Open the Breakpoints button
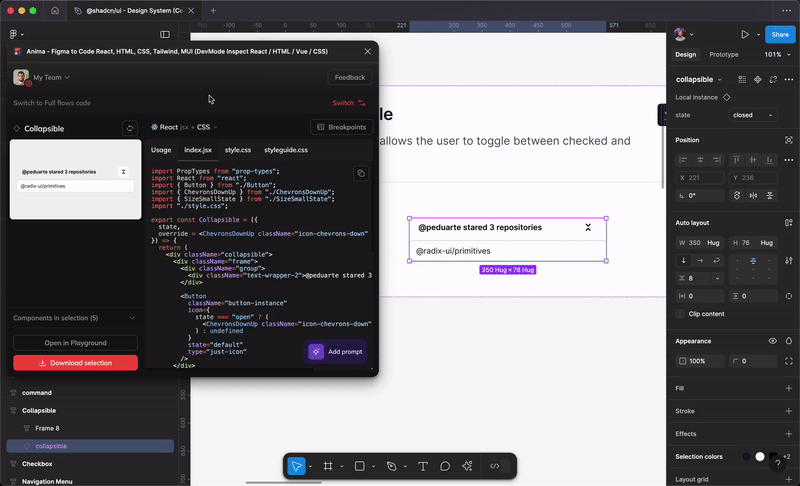The image size is (800, 486). 341,127
